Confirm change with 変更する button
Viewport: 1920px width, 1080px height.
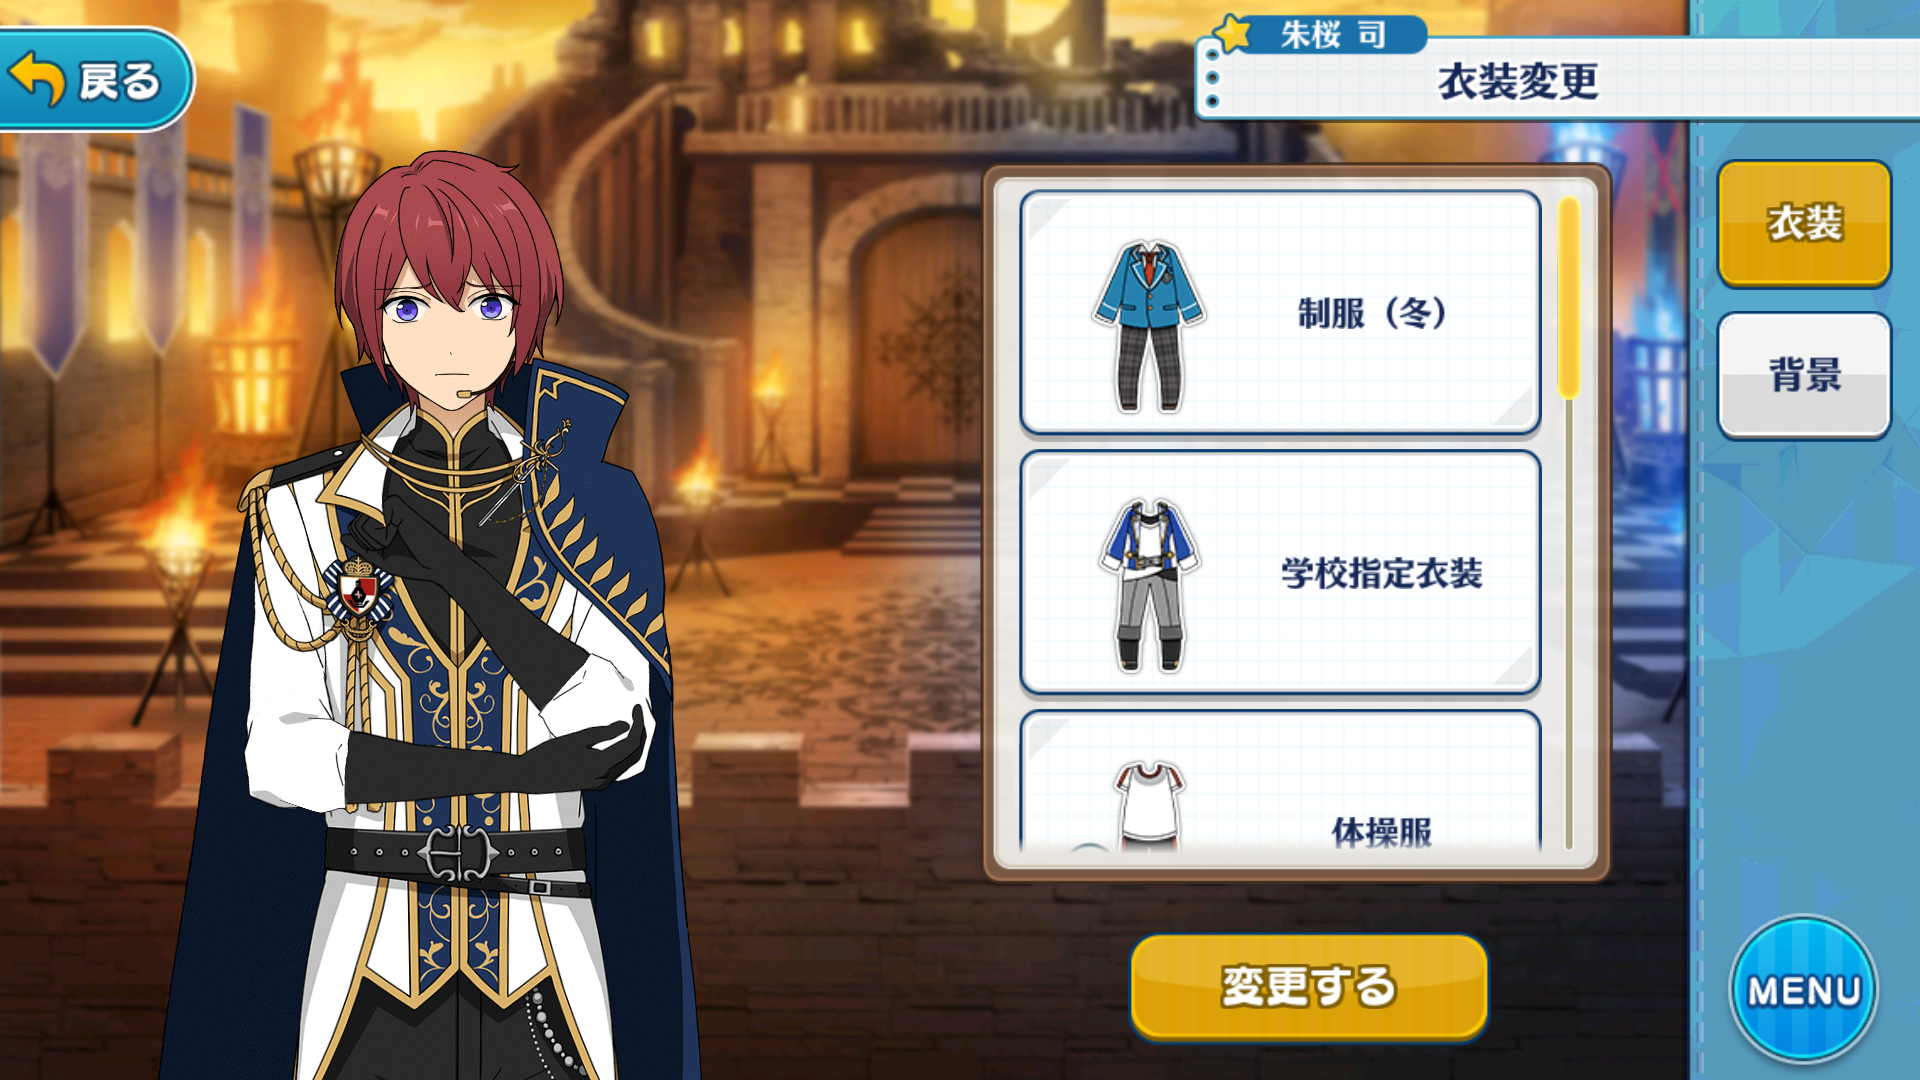[1308, 986]
